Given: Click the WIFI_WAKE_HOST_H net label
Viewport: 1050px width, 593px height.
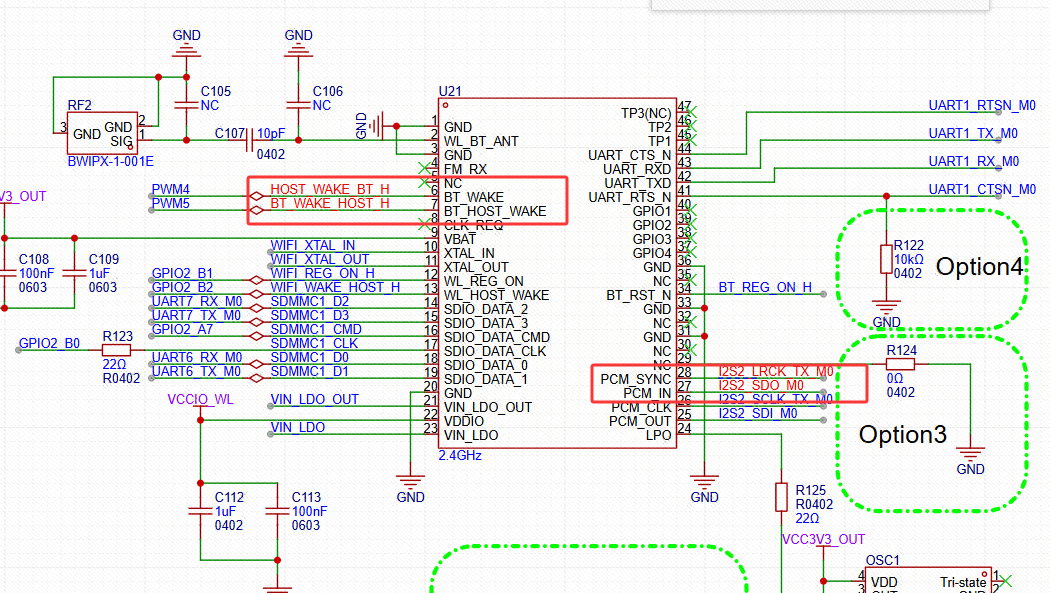Looking at the screenshot, I should 335,287.
